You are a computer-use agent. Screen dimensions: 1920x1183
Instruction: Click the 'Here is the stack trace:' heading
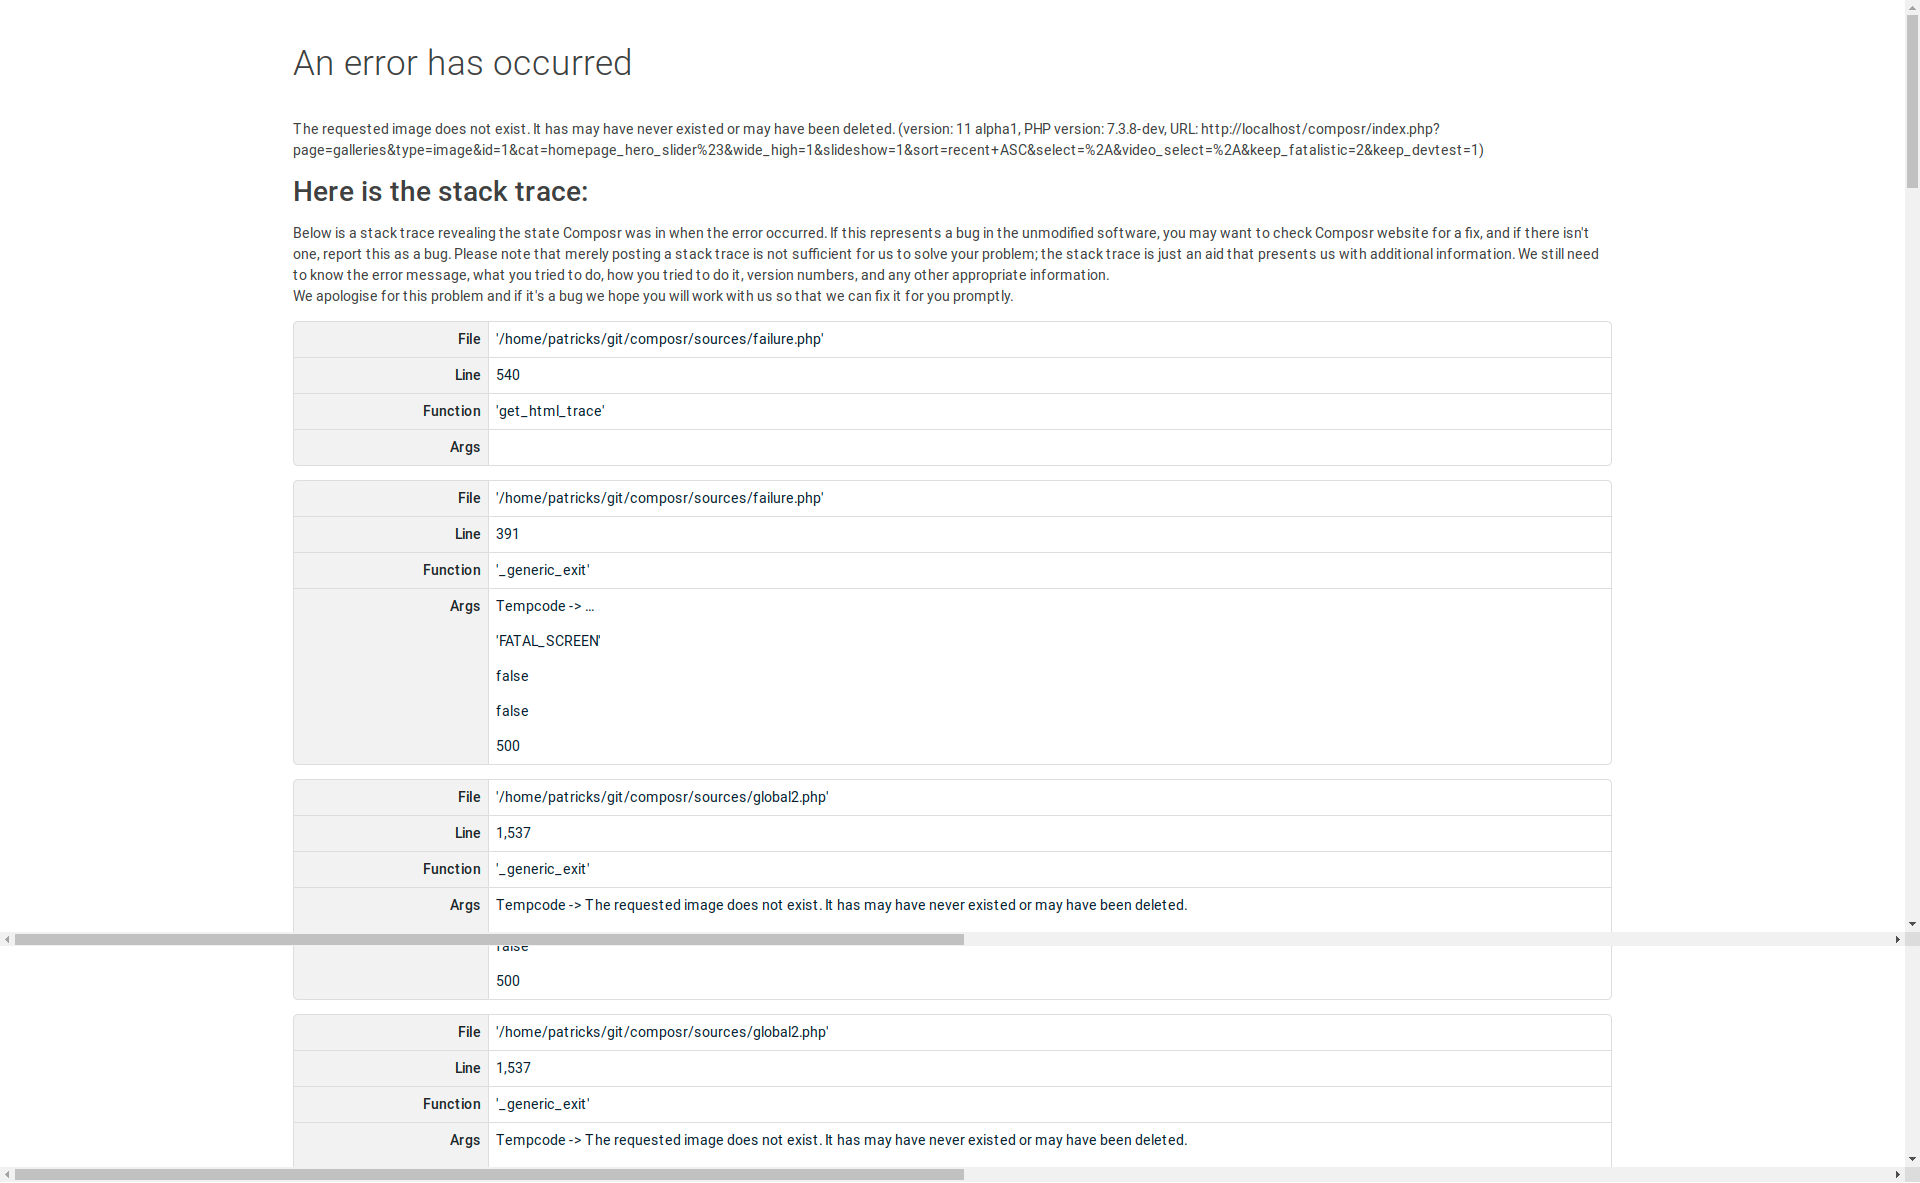tap(440, 191)
